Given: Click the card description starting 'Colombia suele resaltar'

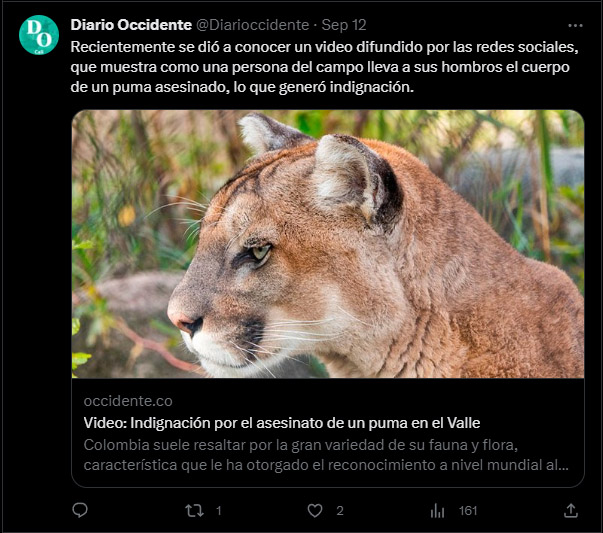Looking at the screenshot, I should click(326, 455).
